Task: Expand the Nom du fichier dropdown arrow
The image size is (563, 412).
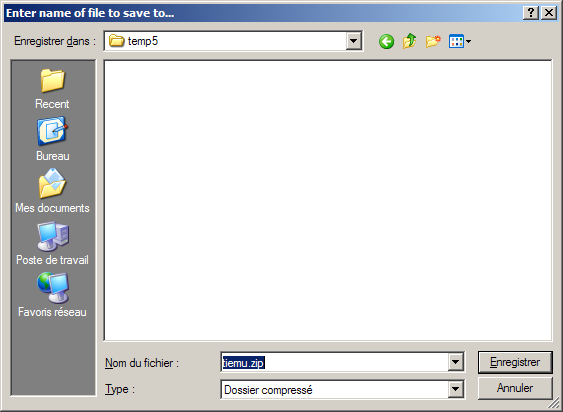Action: pyautogui.click(x=455, y=362)
